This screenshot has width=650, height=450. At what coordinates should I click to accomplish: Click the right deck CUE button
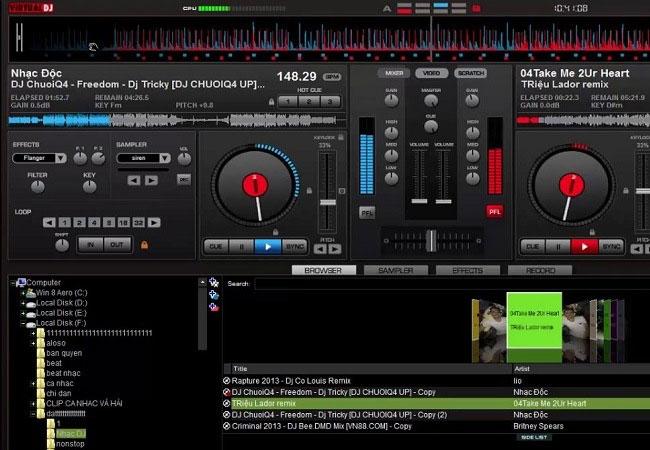coord(533,247)
